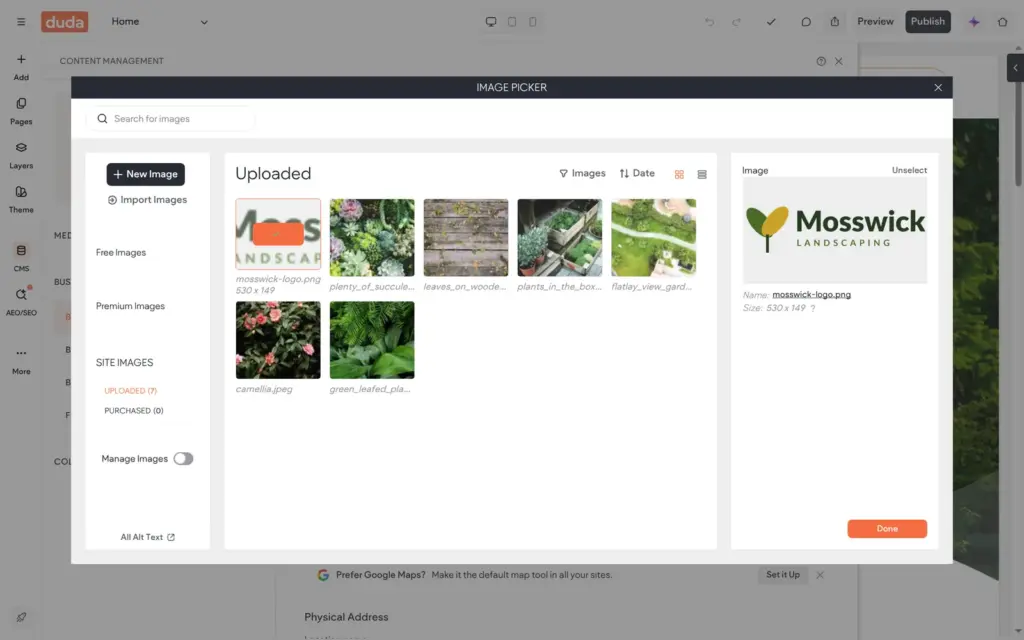Select Free Images category
Screen dimensions: 1024x640
click(121, 253)
